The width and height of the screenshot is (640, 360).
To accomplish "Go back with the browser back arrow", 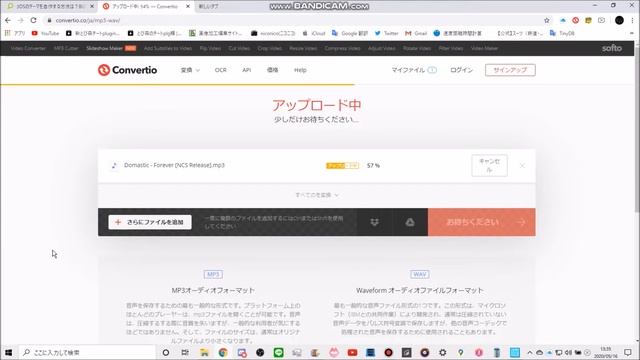I will pos(8,20).
